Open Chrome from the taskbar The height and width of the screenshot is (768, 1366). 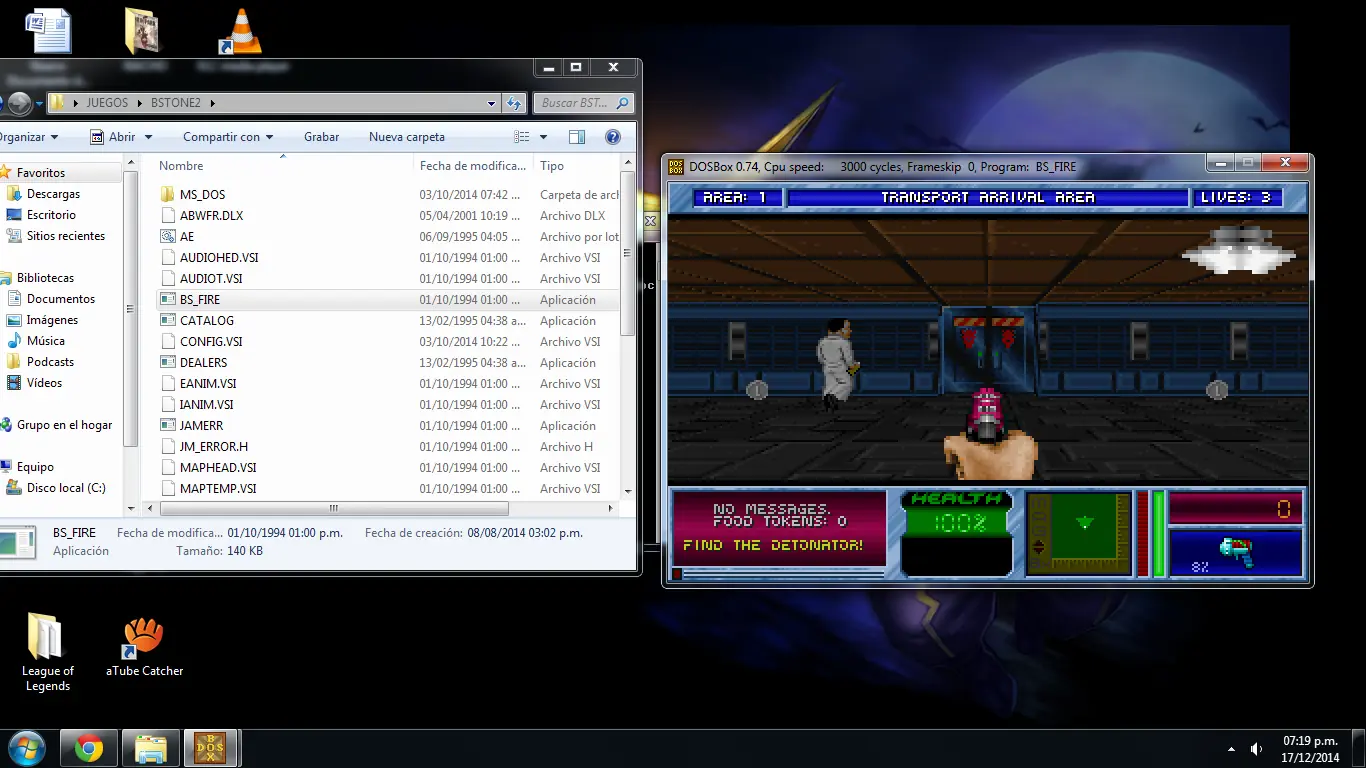tap(89, 748)
